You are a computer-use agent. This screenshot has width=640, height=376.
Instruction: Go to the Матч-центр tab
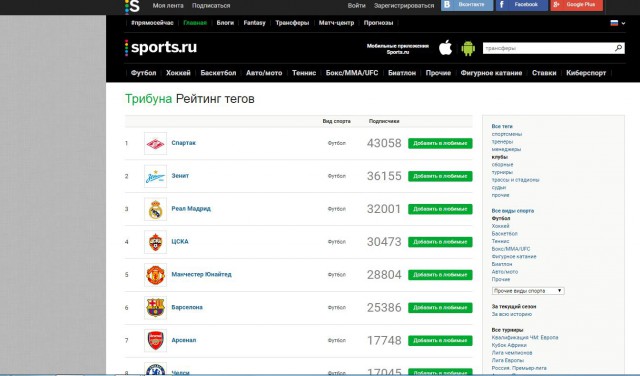click(x=336, y=23)
